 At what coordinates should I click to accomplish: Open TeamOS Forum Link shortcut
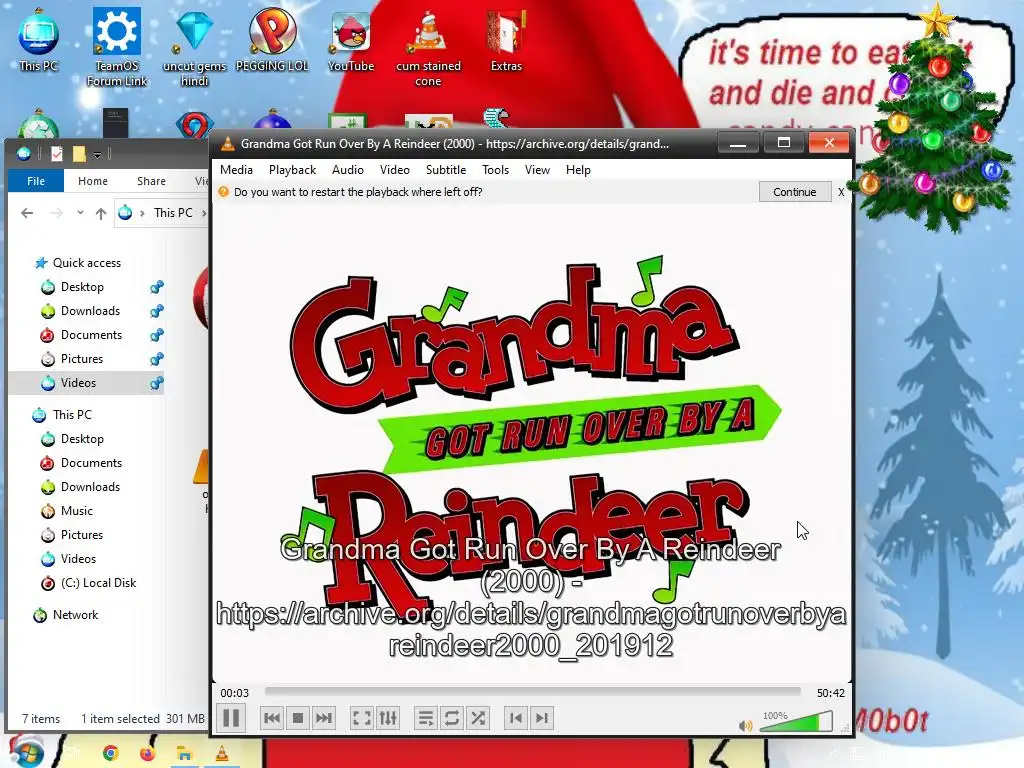(x=117, y=47)
